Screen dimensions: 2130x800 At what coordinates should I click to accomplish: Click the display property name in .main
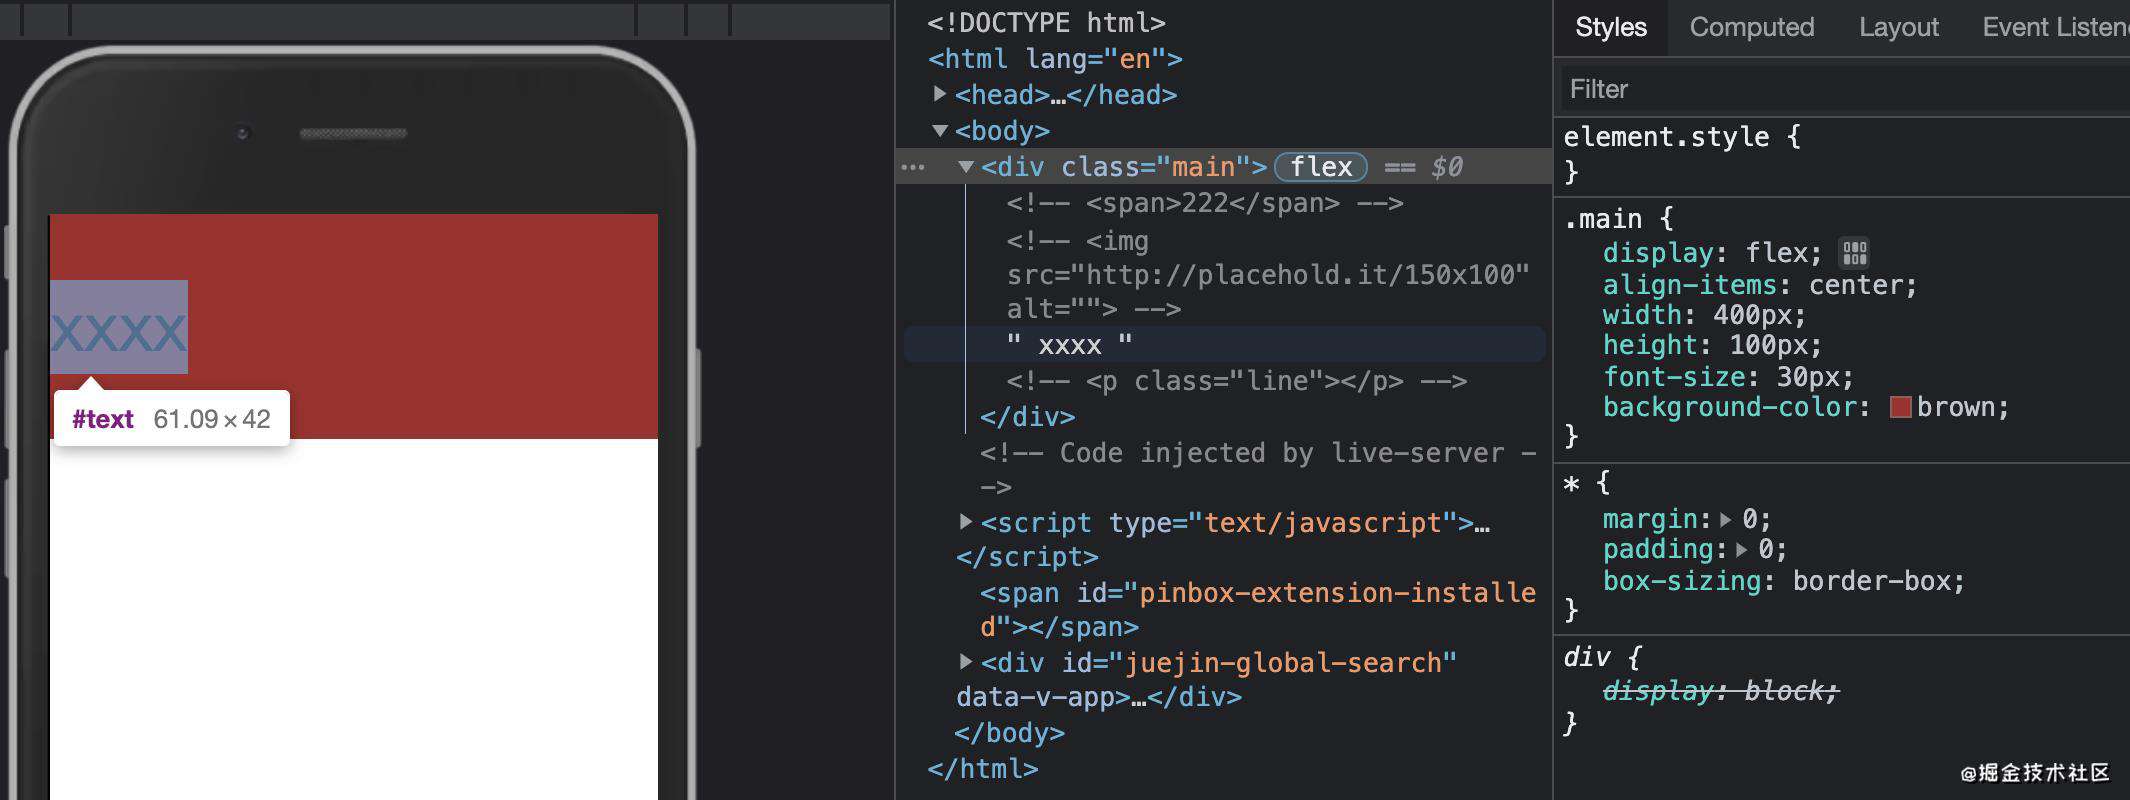[x=1658, y=253]
